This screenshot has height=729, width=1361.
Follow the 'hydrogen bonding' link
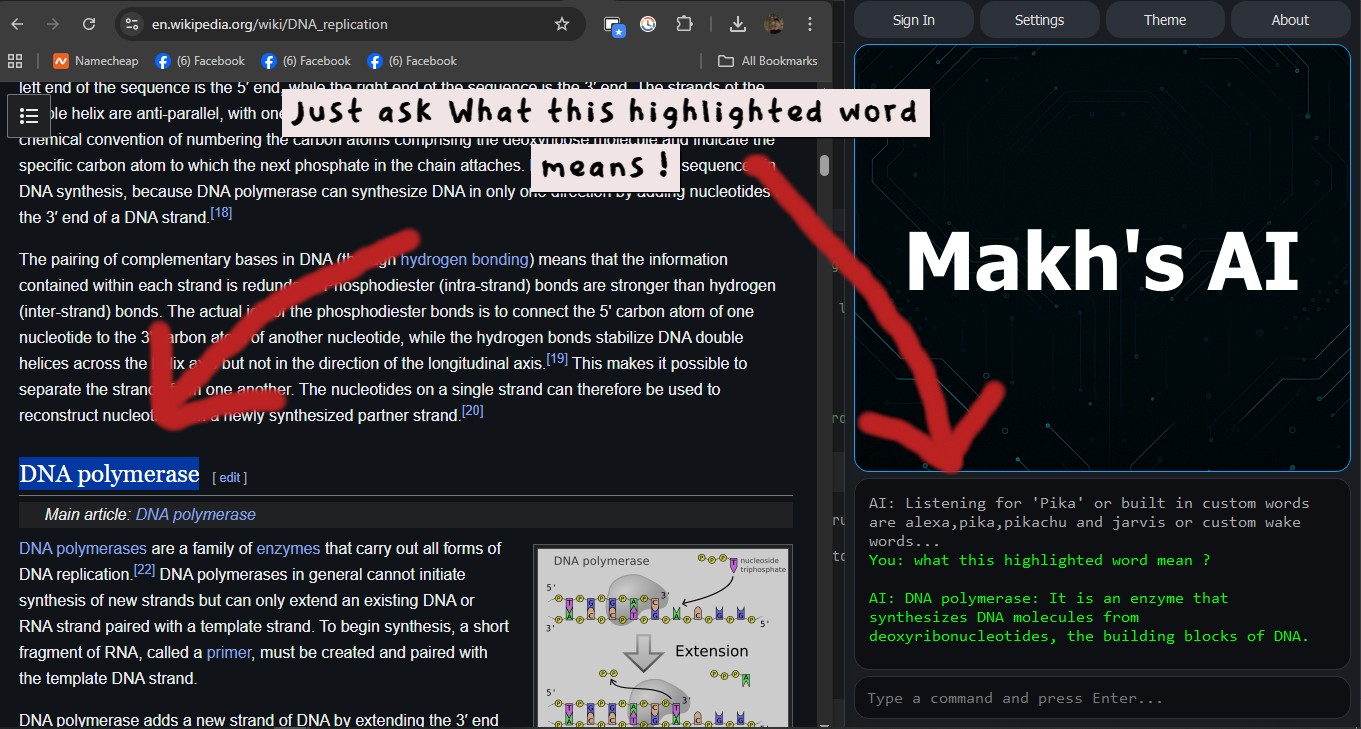click(464, 259)
